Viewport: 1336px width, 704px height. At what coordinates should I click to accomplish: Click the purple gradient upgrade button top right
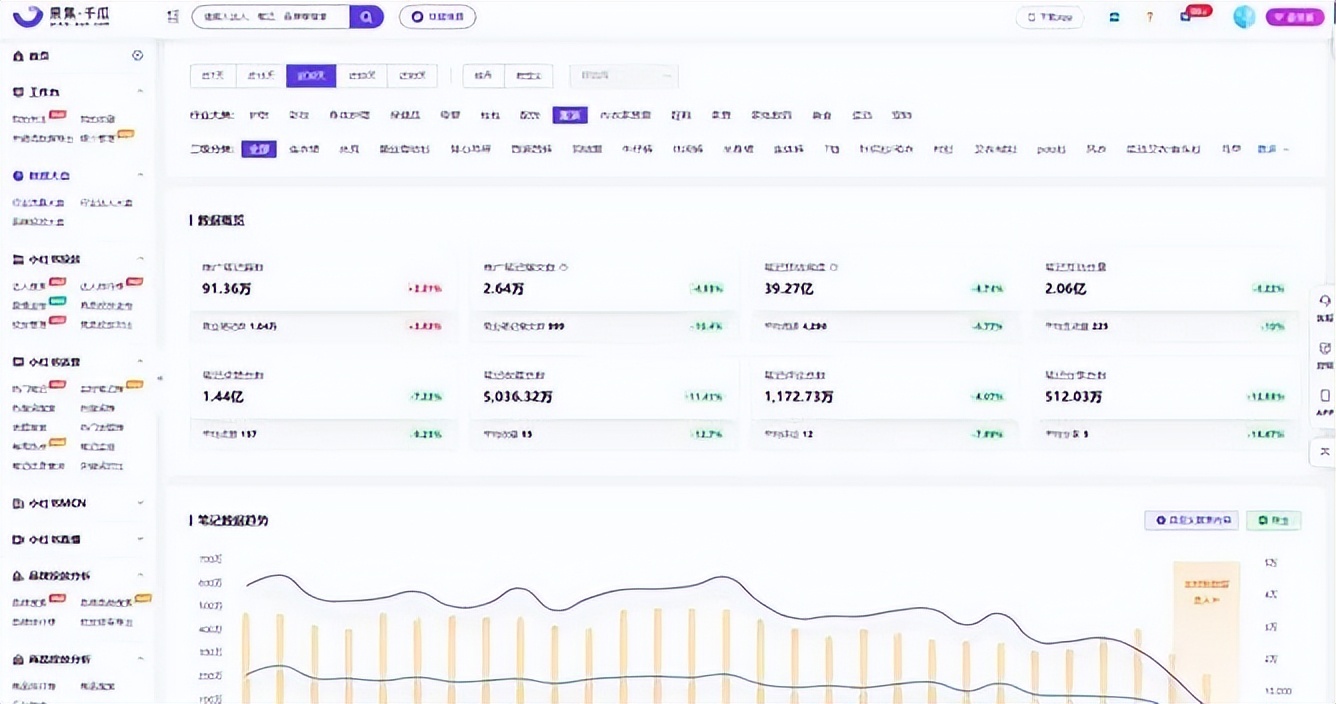tap(1295, 17)
